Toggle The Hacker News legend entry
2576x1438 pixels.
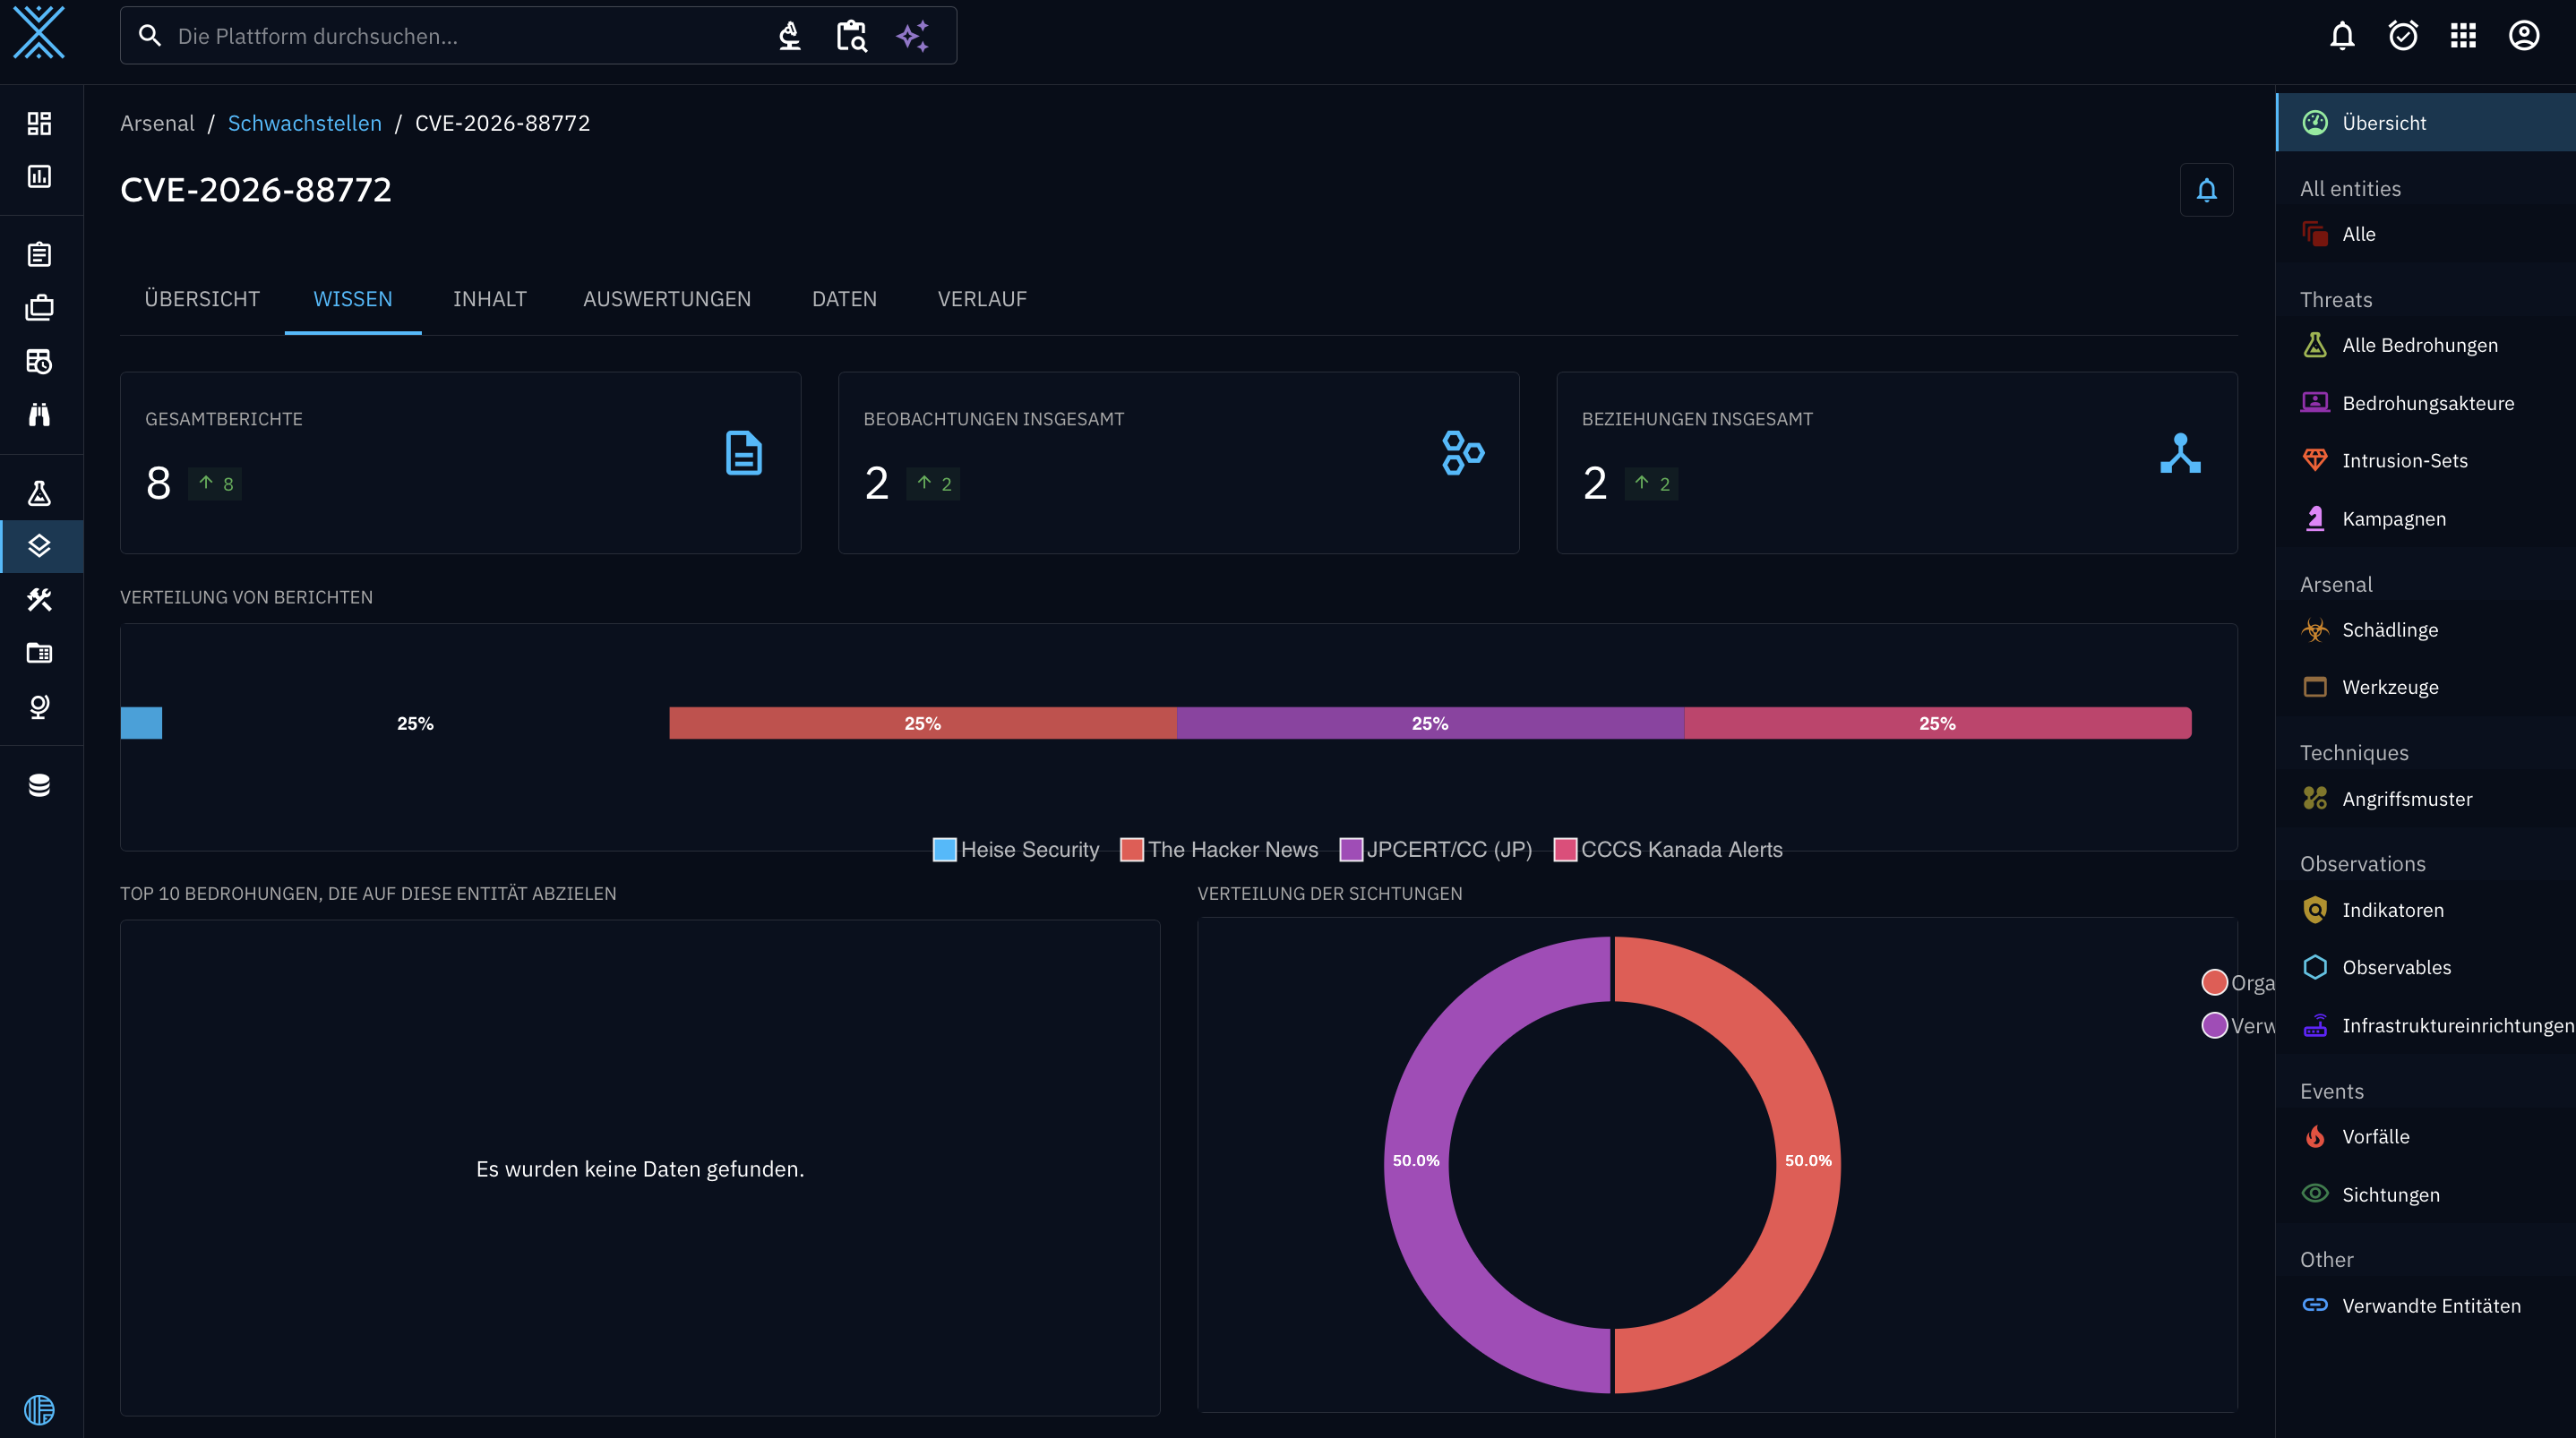click(x=1219, y=850)
